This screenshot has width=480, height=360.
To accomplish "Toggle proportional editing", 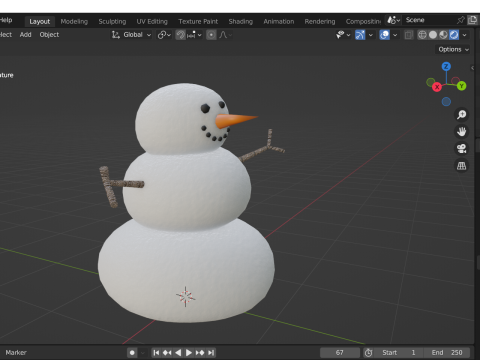I will (x=211, y=35).
